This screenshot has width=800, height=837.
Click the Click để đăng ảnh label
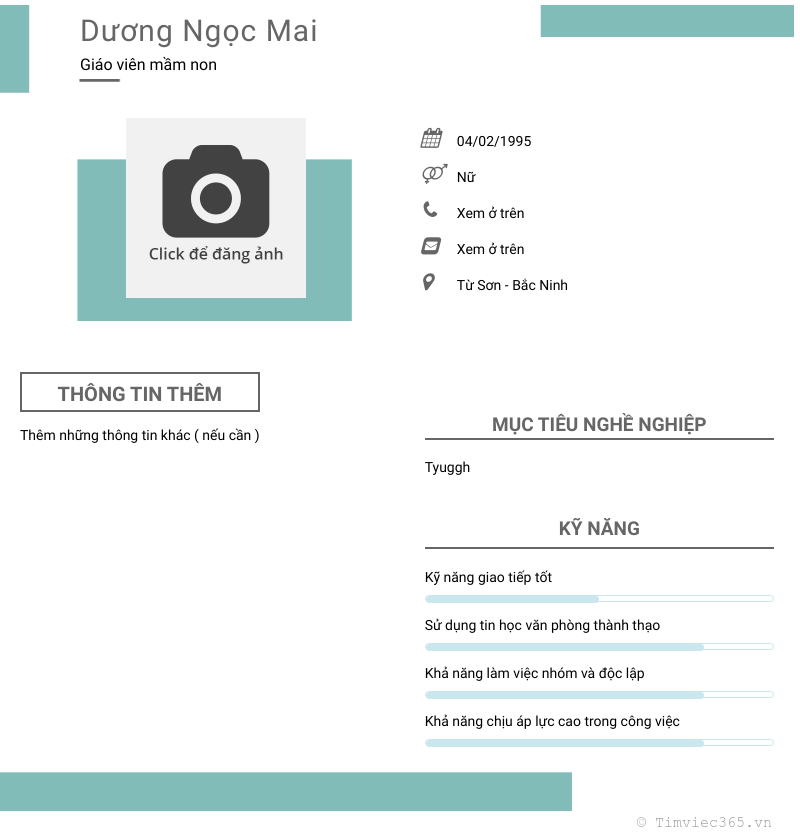coord(216,254)
